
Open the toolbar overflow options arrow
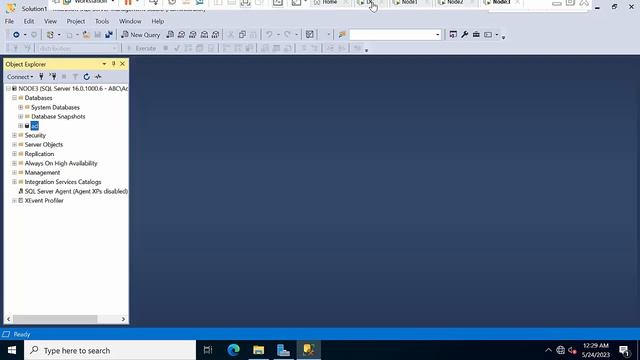[x=503, y=37]
